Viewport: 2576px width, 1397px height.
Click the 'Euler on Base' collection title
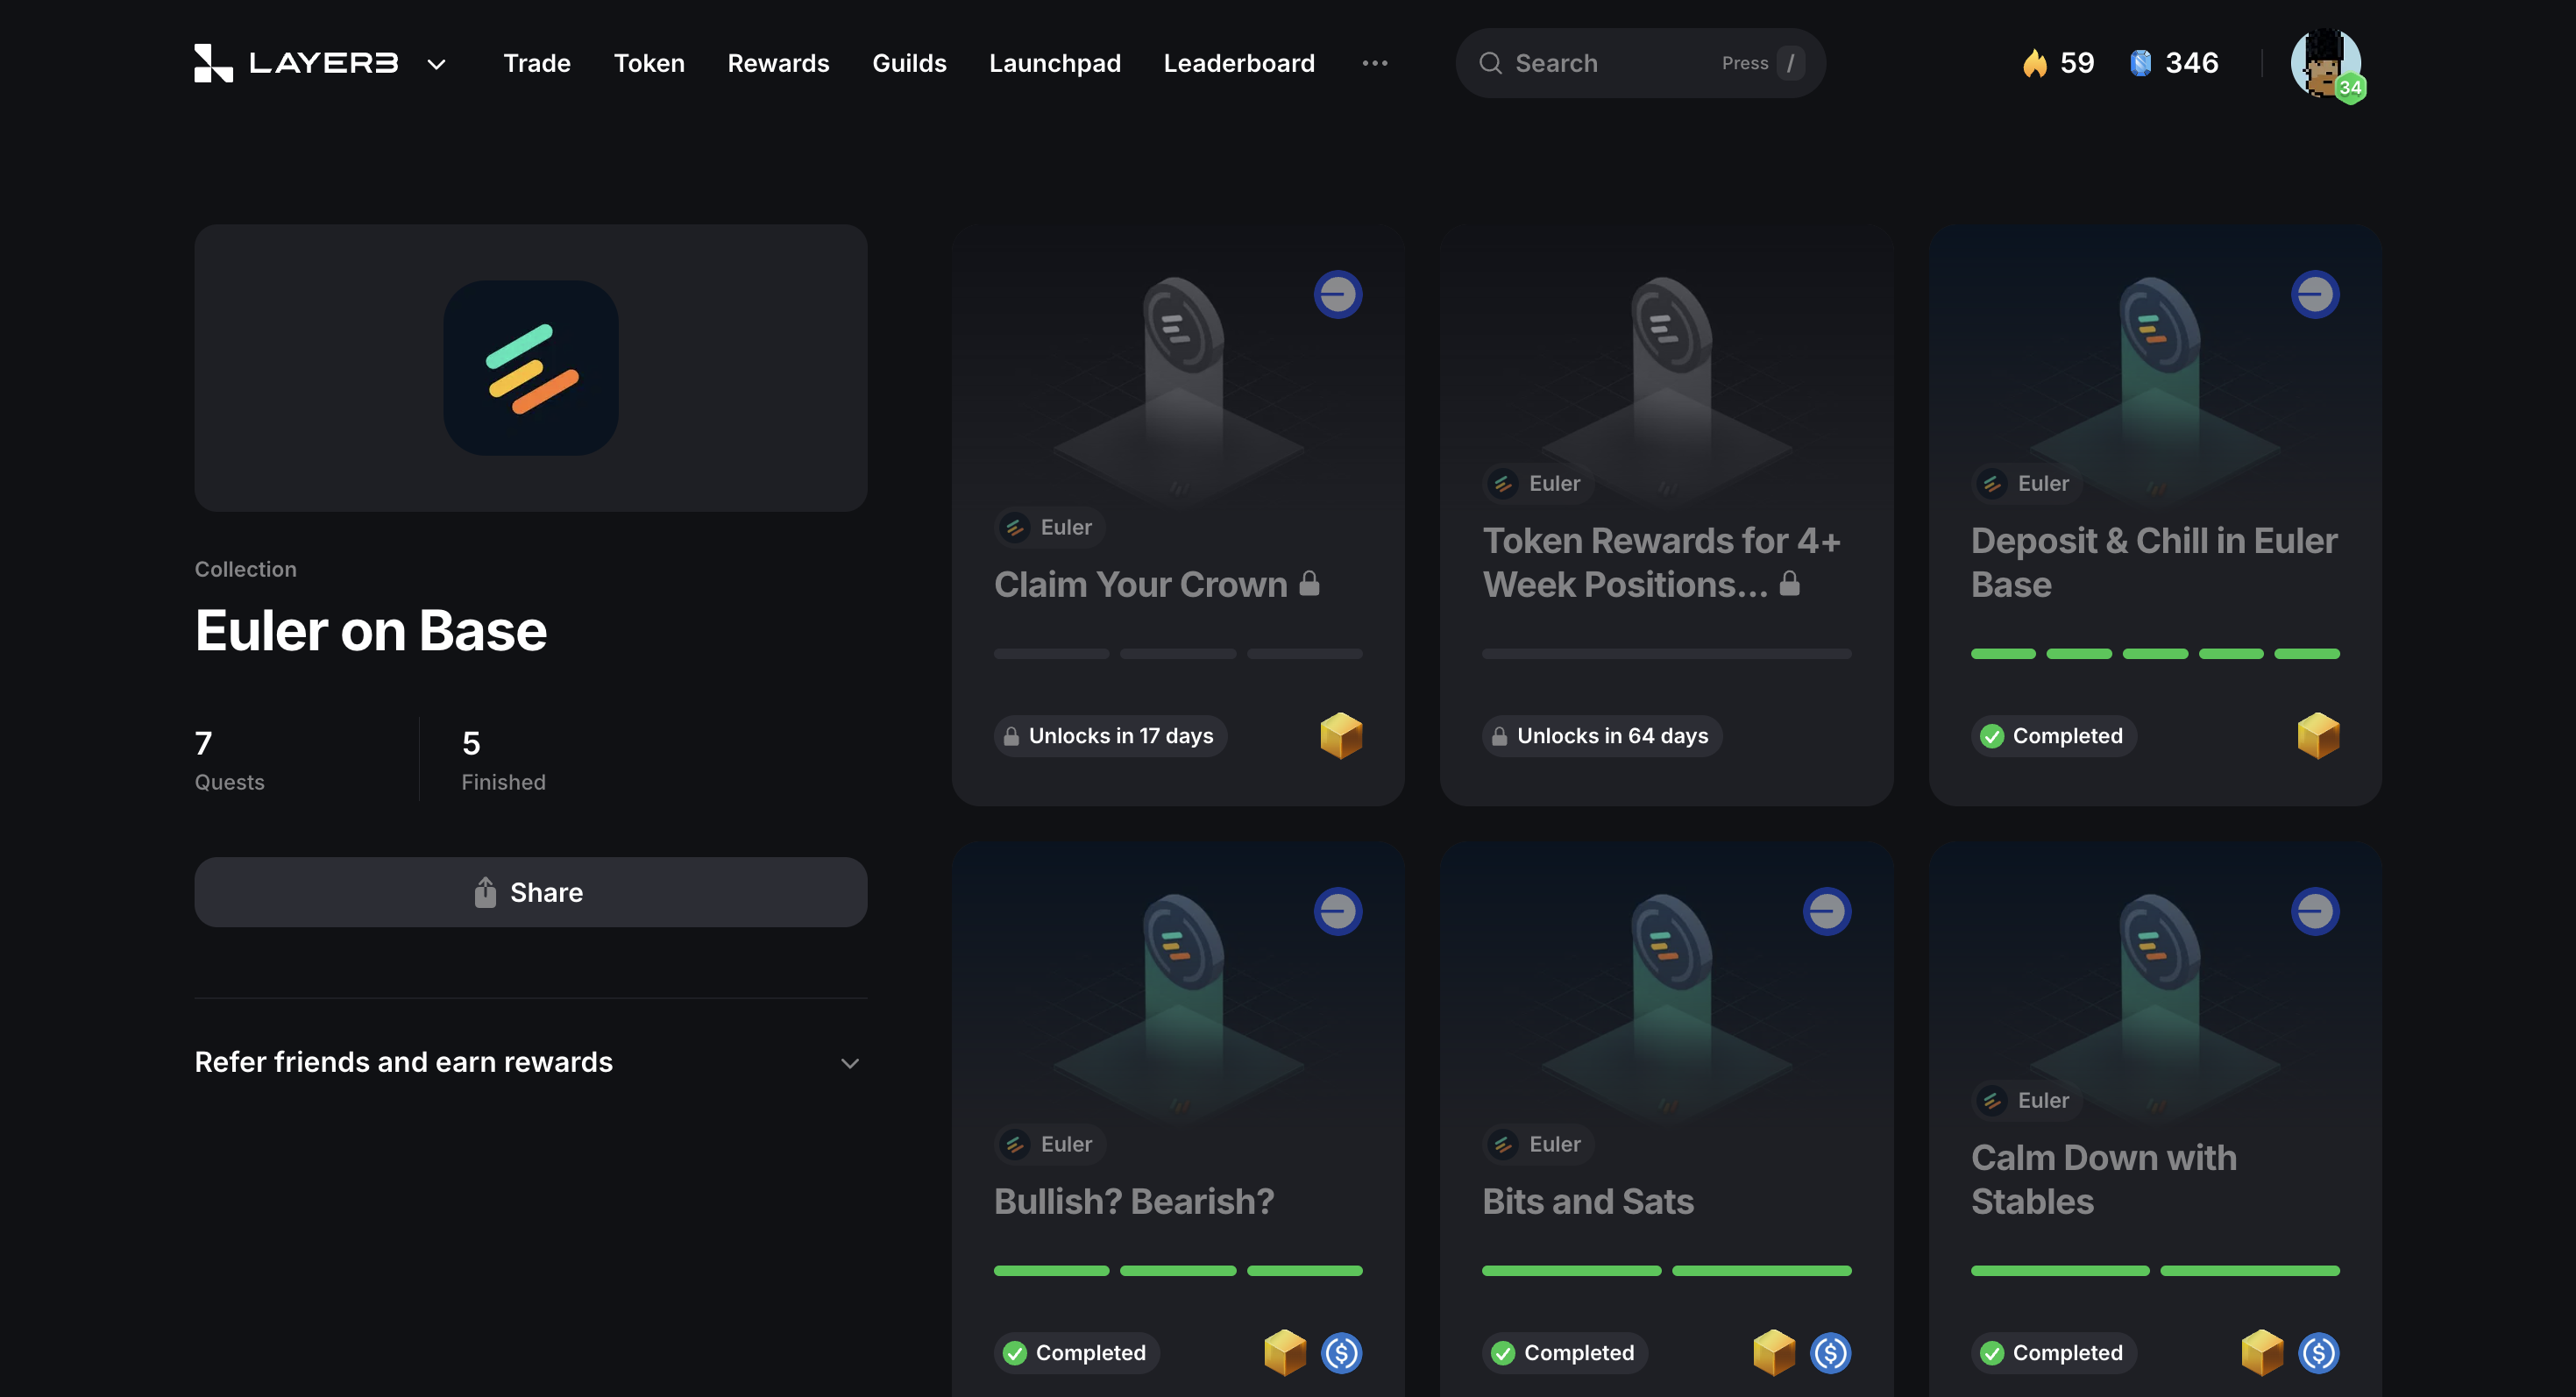(371, 631)
